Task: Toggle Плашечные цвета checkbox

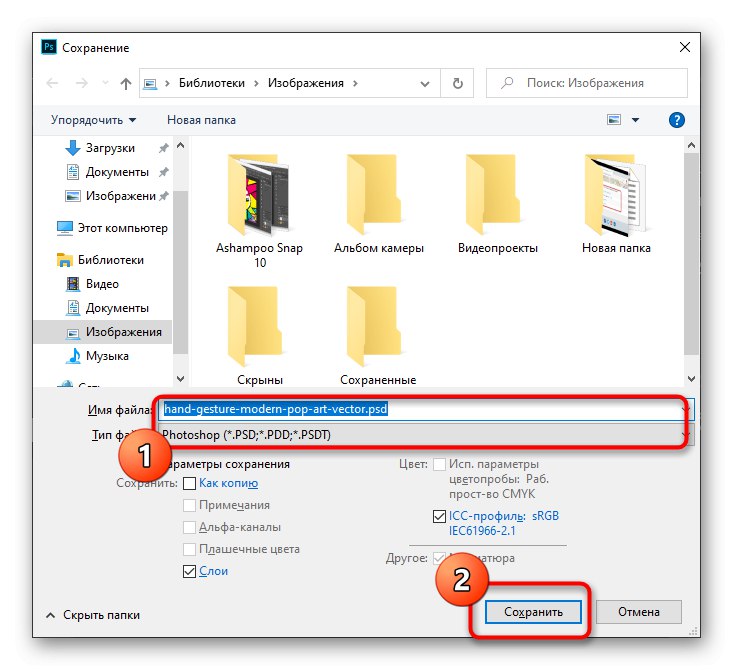Action: pyautogui.click(x=189, y=549)
